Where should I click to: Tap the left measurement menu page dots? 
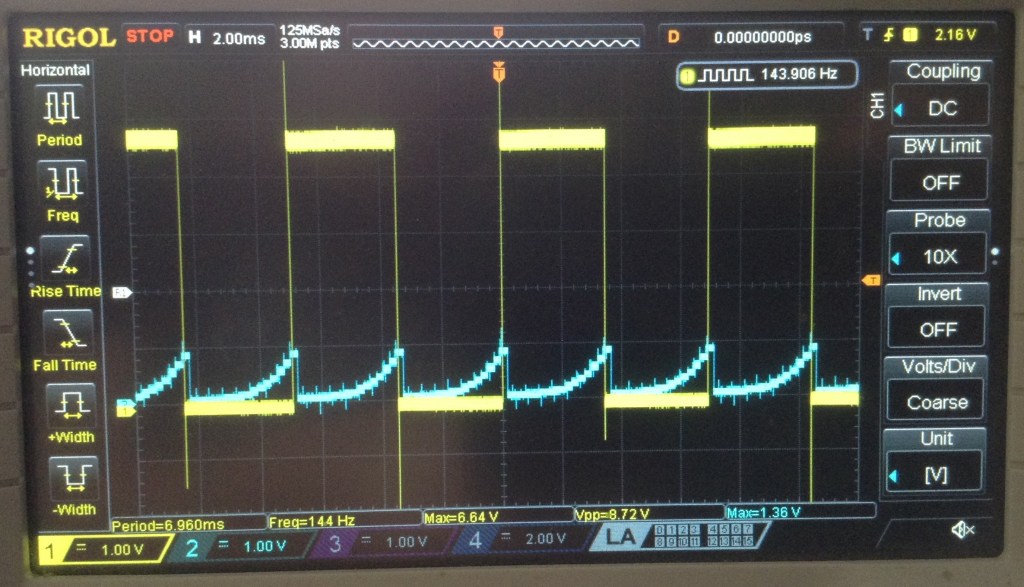click(30, 266)
